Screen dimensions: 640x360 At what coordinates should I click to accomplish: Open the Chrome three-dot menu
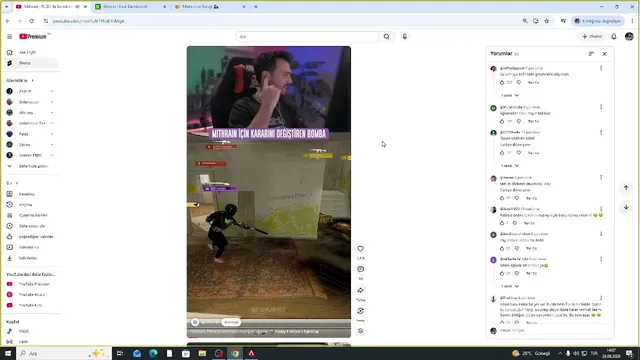pyautogui.click(x=632, y=21)
